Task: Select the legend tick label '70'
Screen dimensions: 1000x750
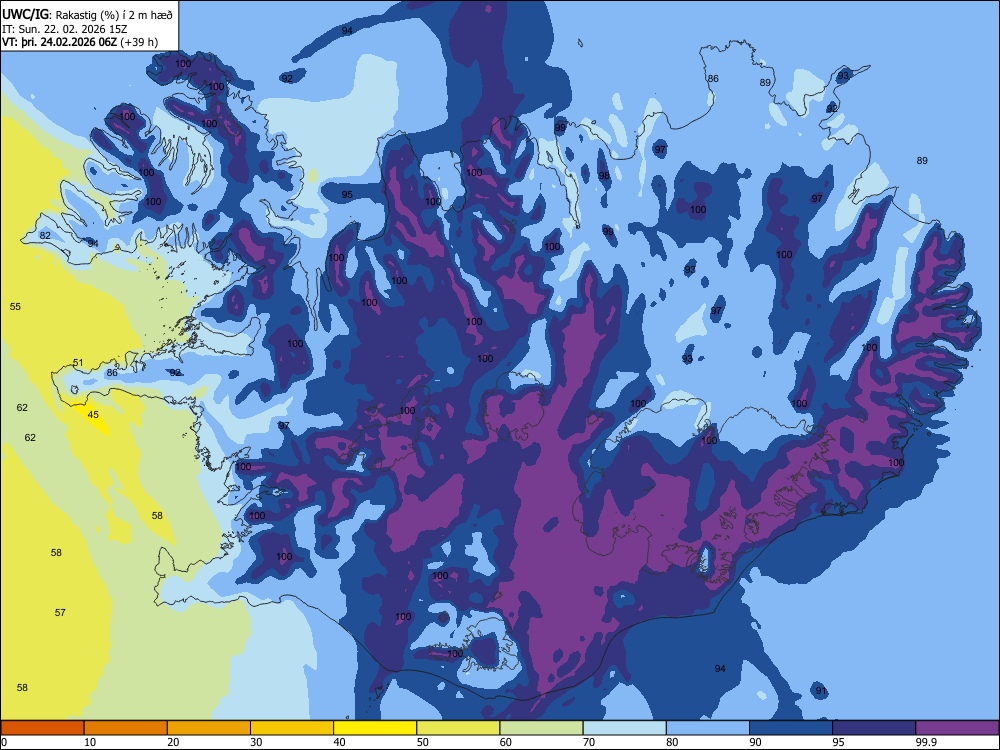Action: click(x=589, y=742)
